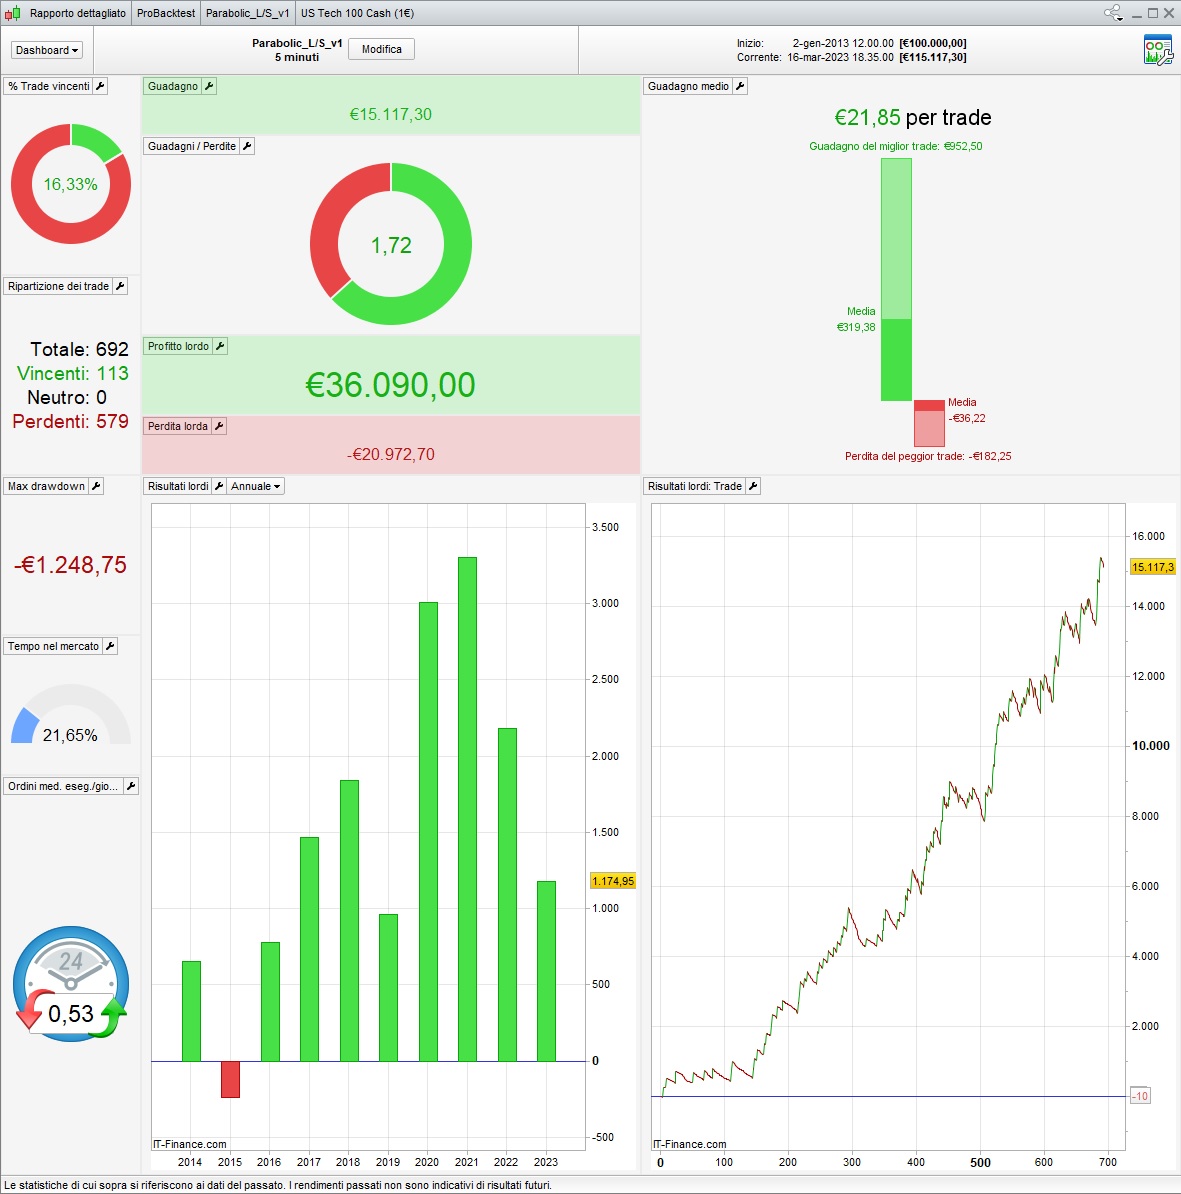1181x1194 pixels.
Task: Click the Perdenti: 579 text
Action: coord(70,421)
